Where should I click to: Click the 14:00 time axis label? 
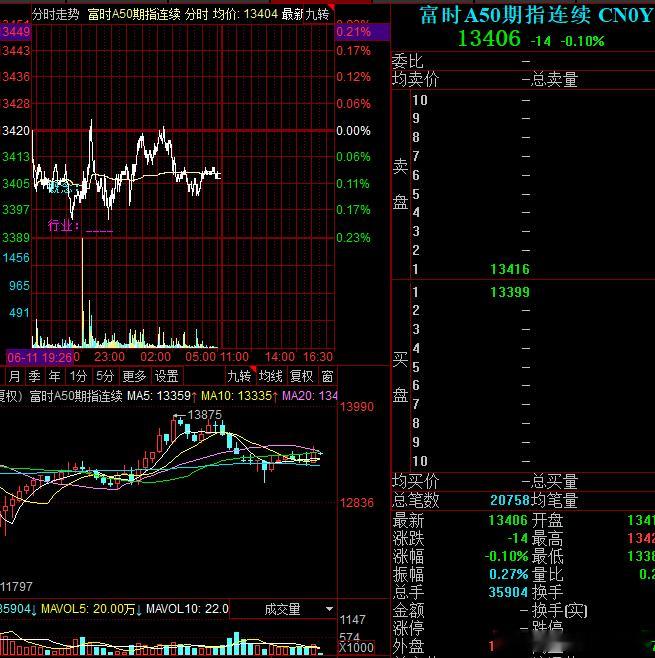click(279, 357)
